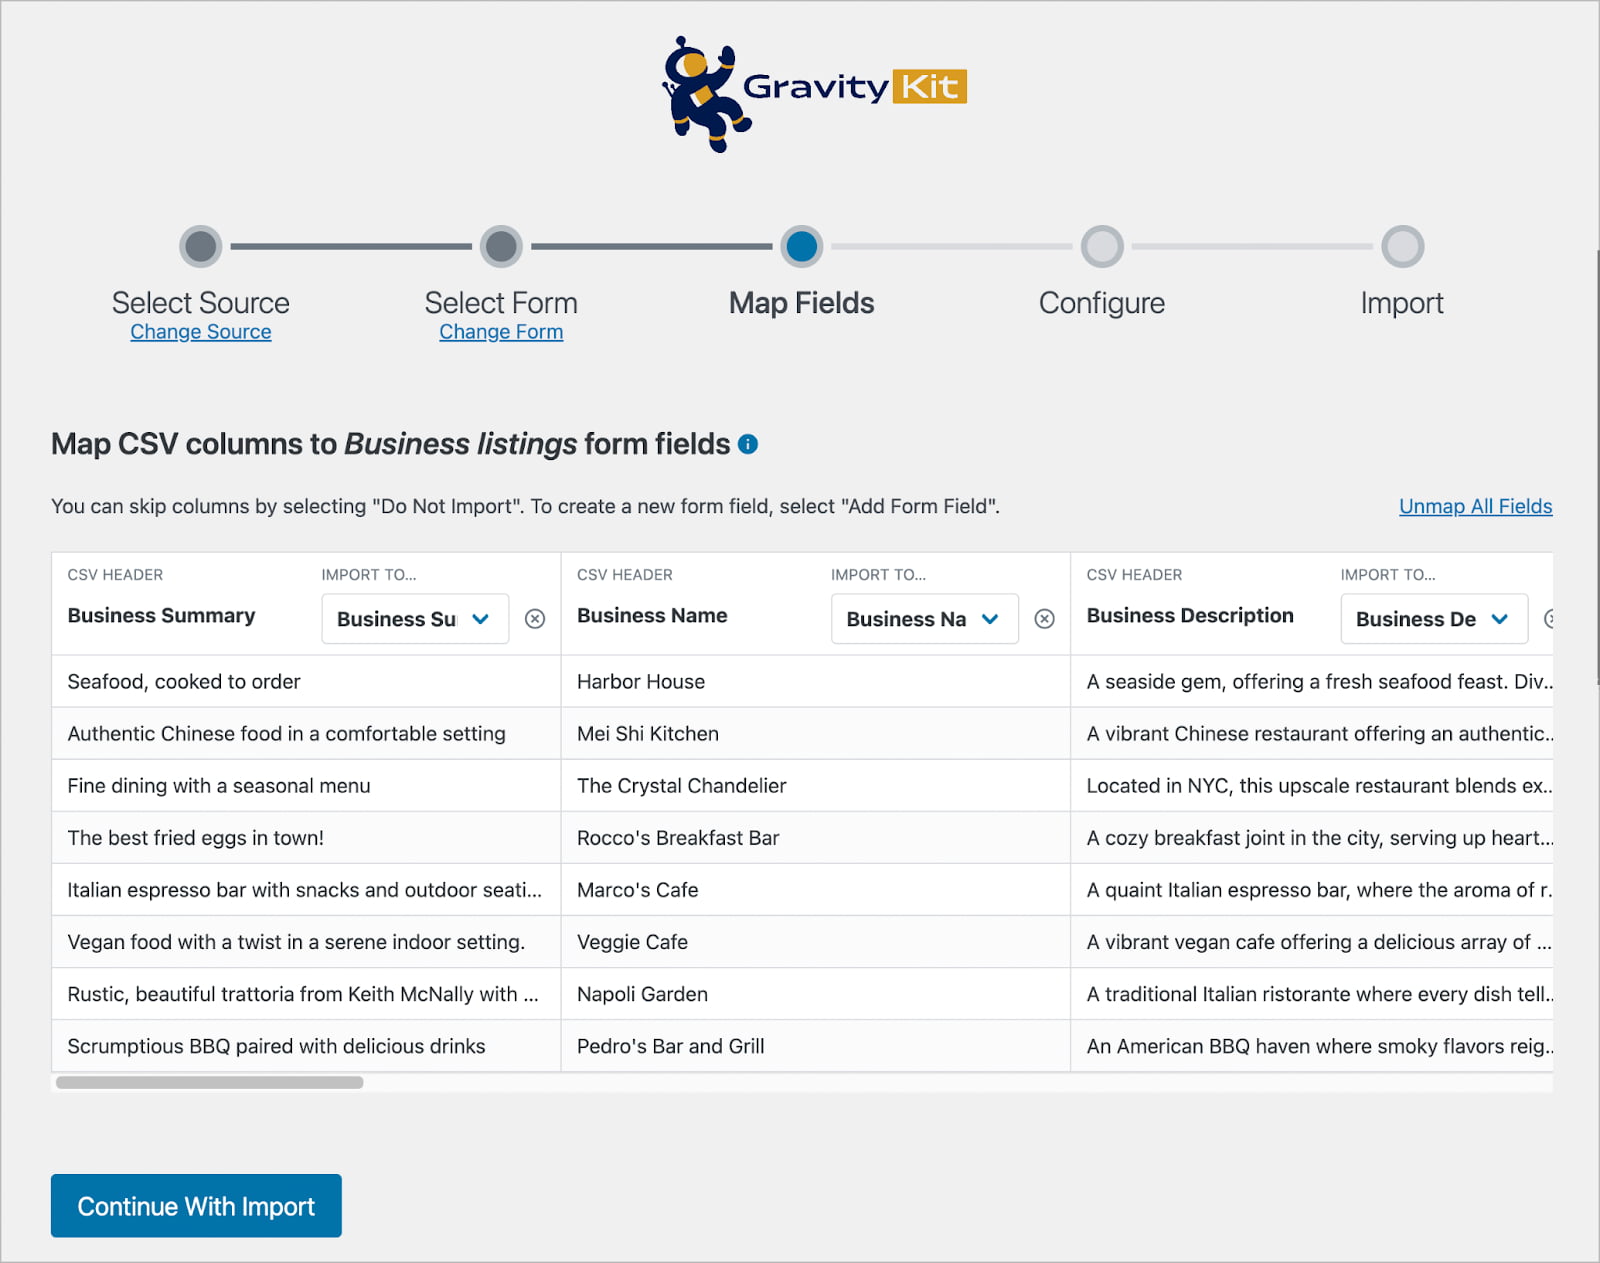Screen dimensions: 1600x1263
Task: Click the Veggie Cafe name cell
Action: coord(816,942)
